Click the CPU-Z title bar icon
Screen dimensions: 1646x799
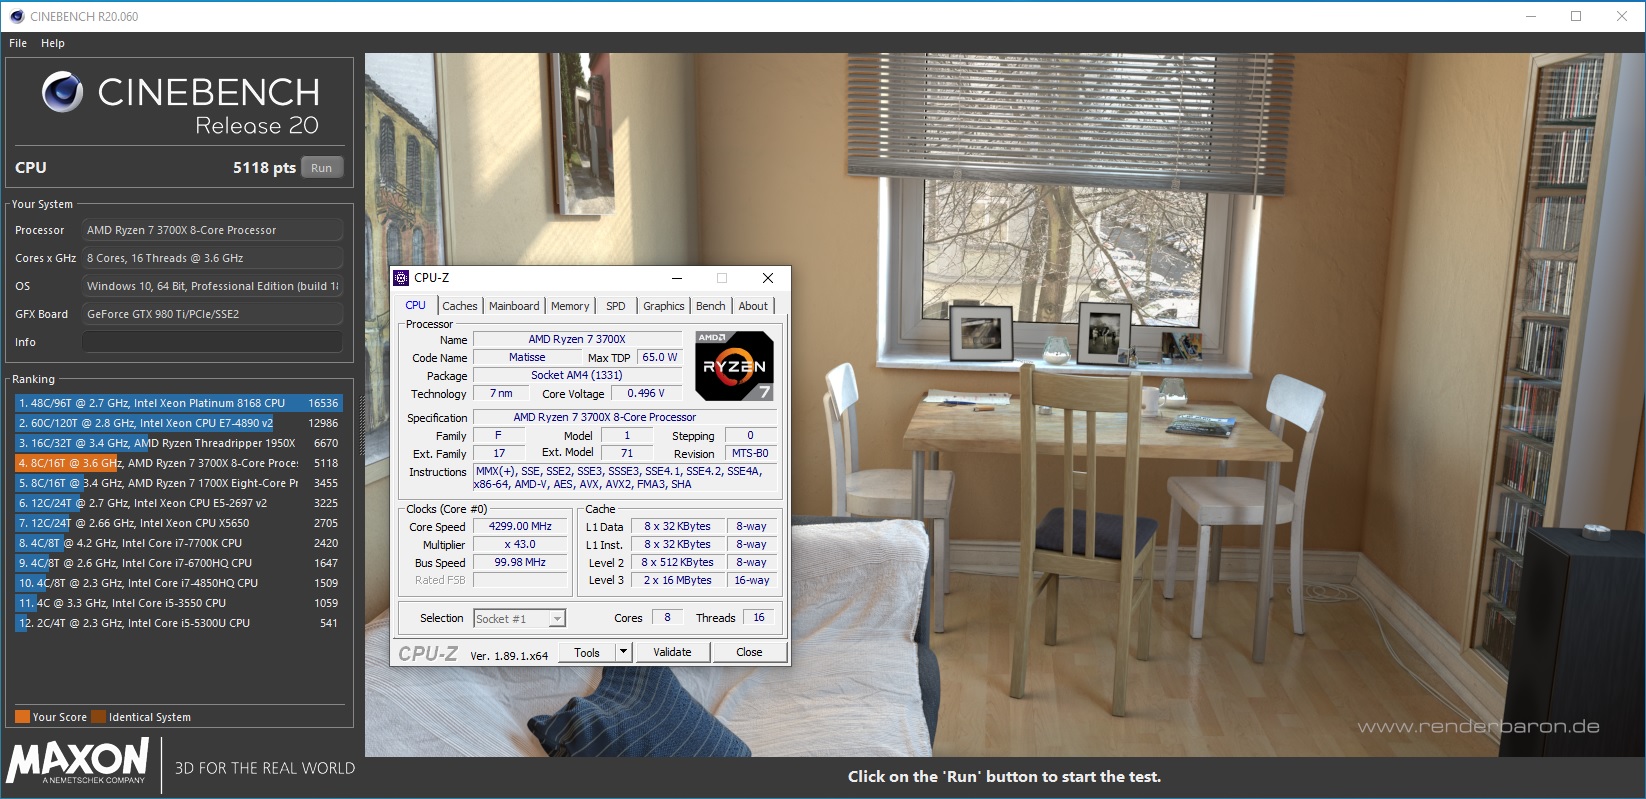coord(402,278)
